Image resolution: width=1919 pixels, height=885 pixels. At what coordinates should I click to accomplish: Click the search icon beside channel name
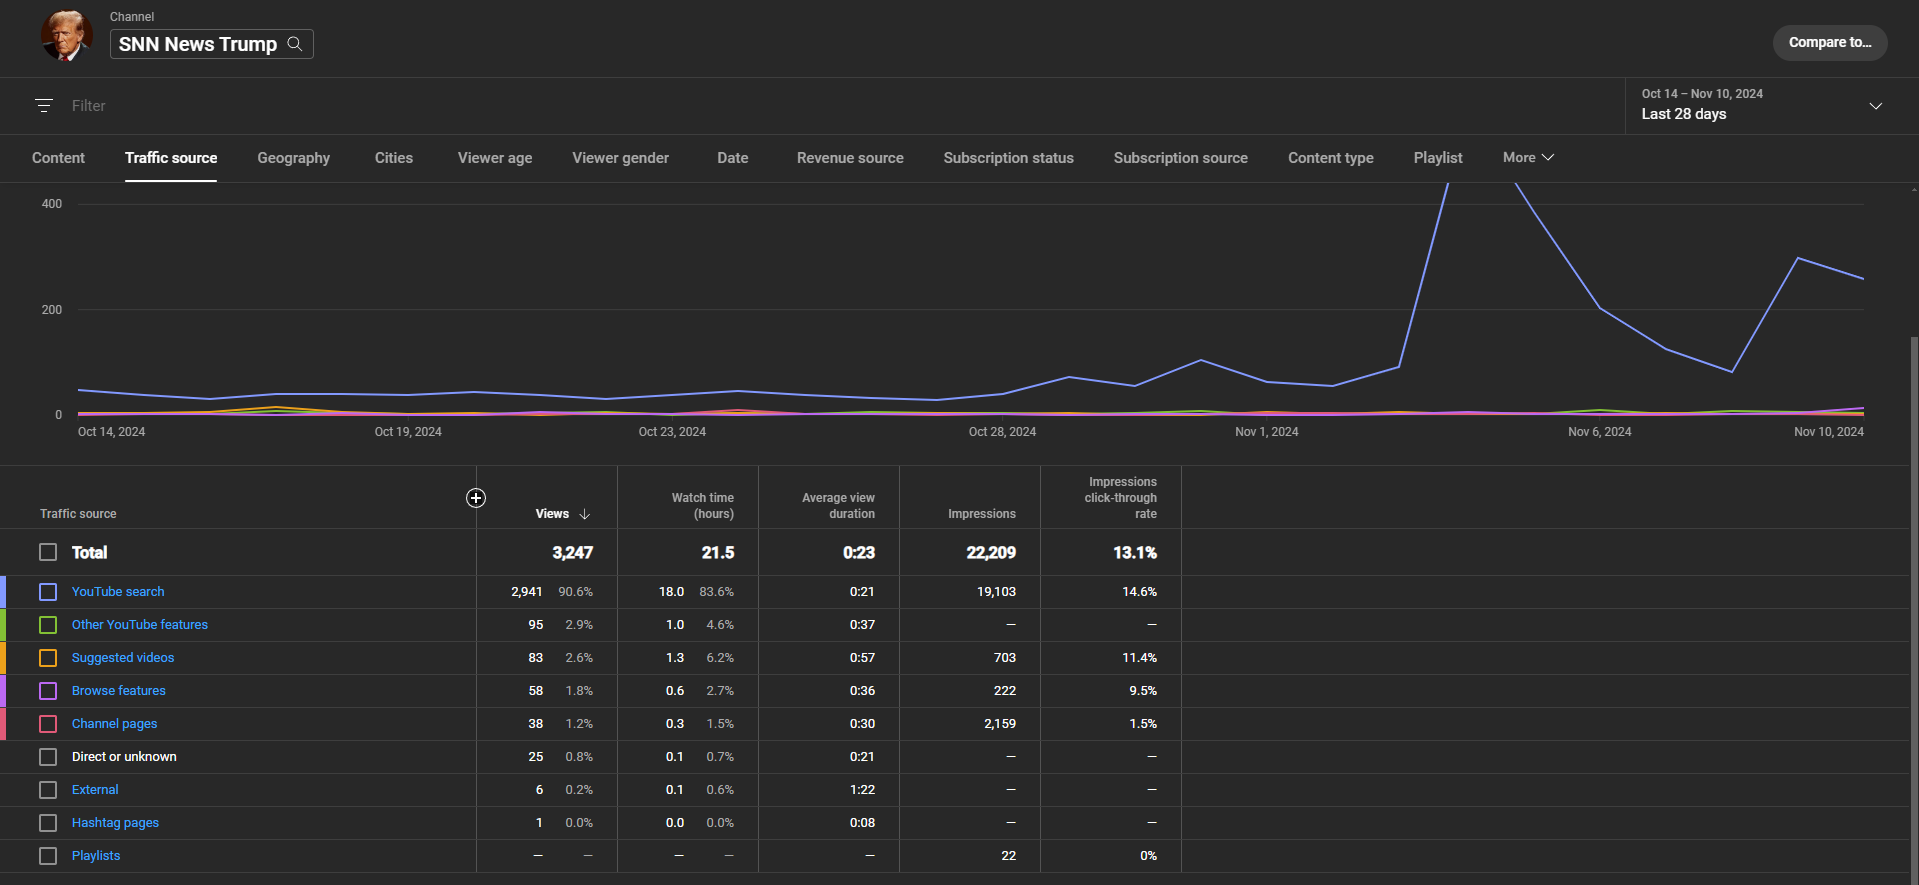coord(295,44)
